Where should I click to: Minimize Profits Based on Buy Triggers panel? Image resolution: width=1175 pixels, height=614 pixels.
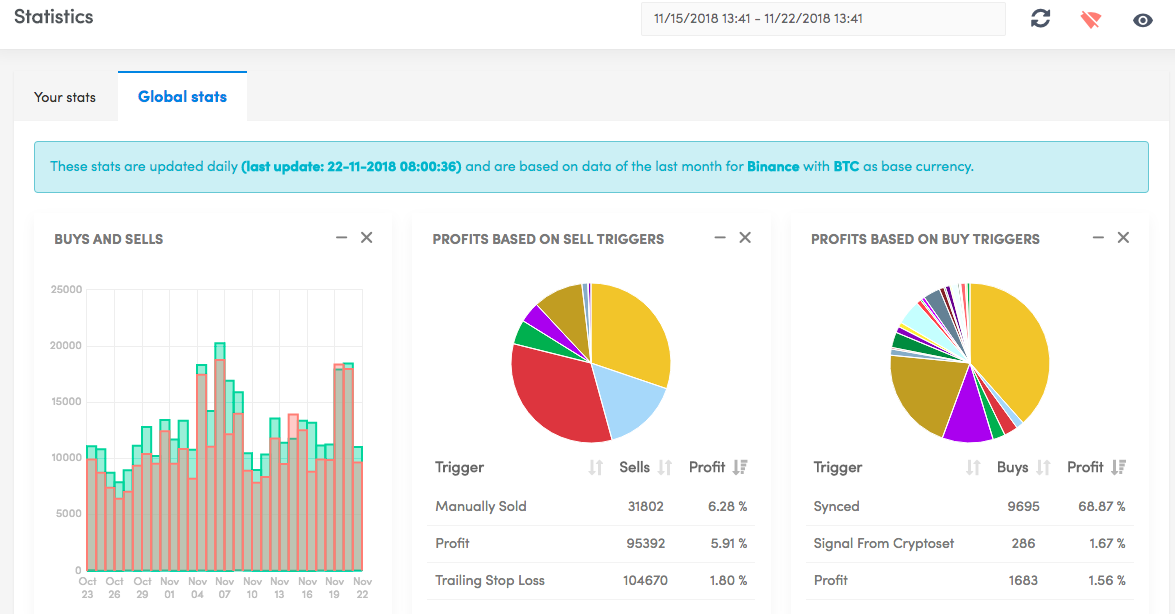[1099, 238]
